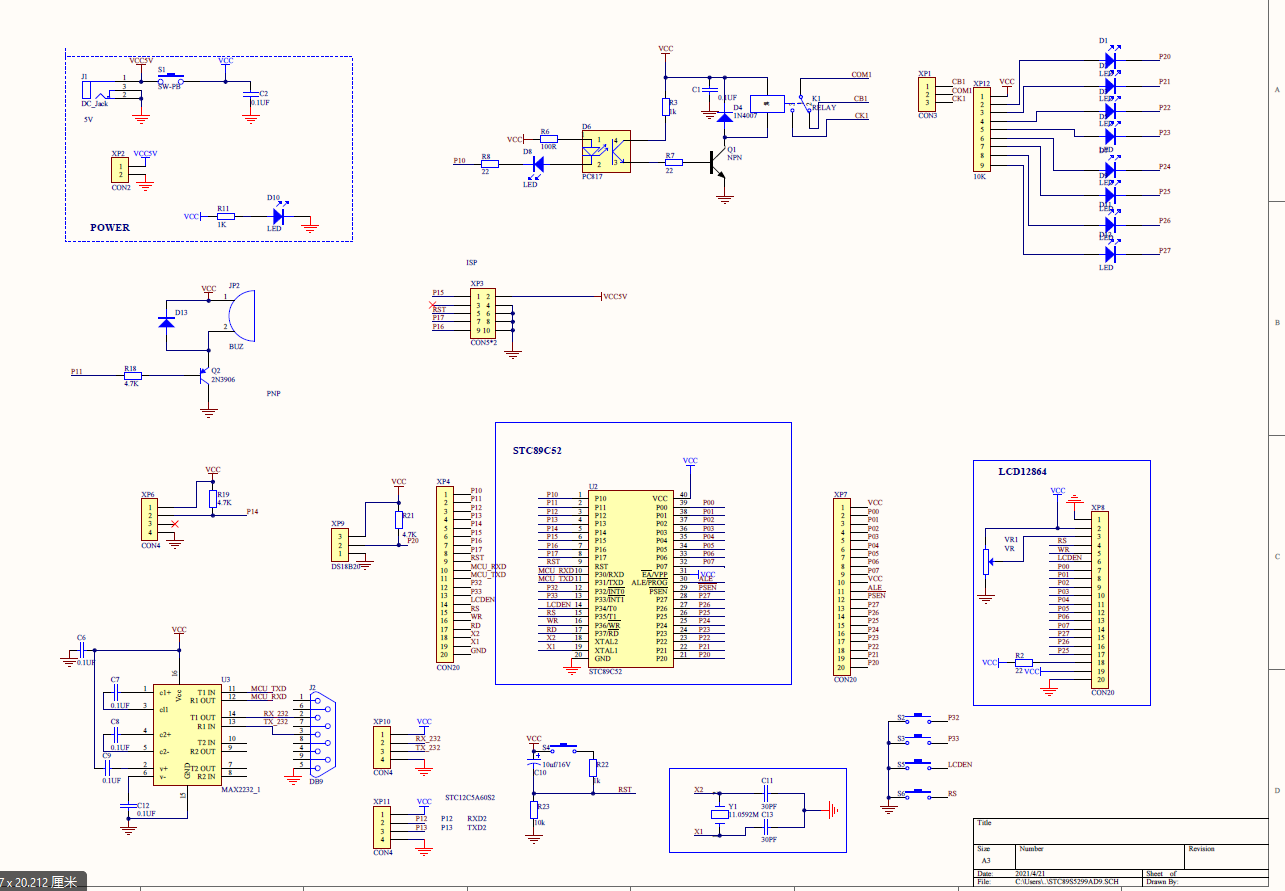The width and height of the screenshot is (1285, 891).
Task: Select the Y1 crystal symbol
Action: pos(718,813)
